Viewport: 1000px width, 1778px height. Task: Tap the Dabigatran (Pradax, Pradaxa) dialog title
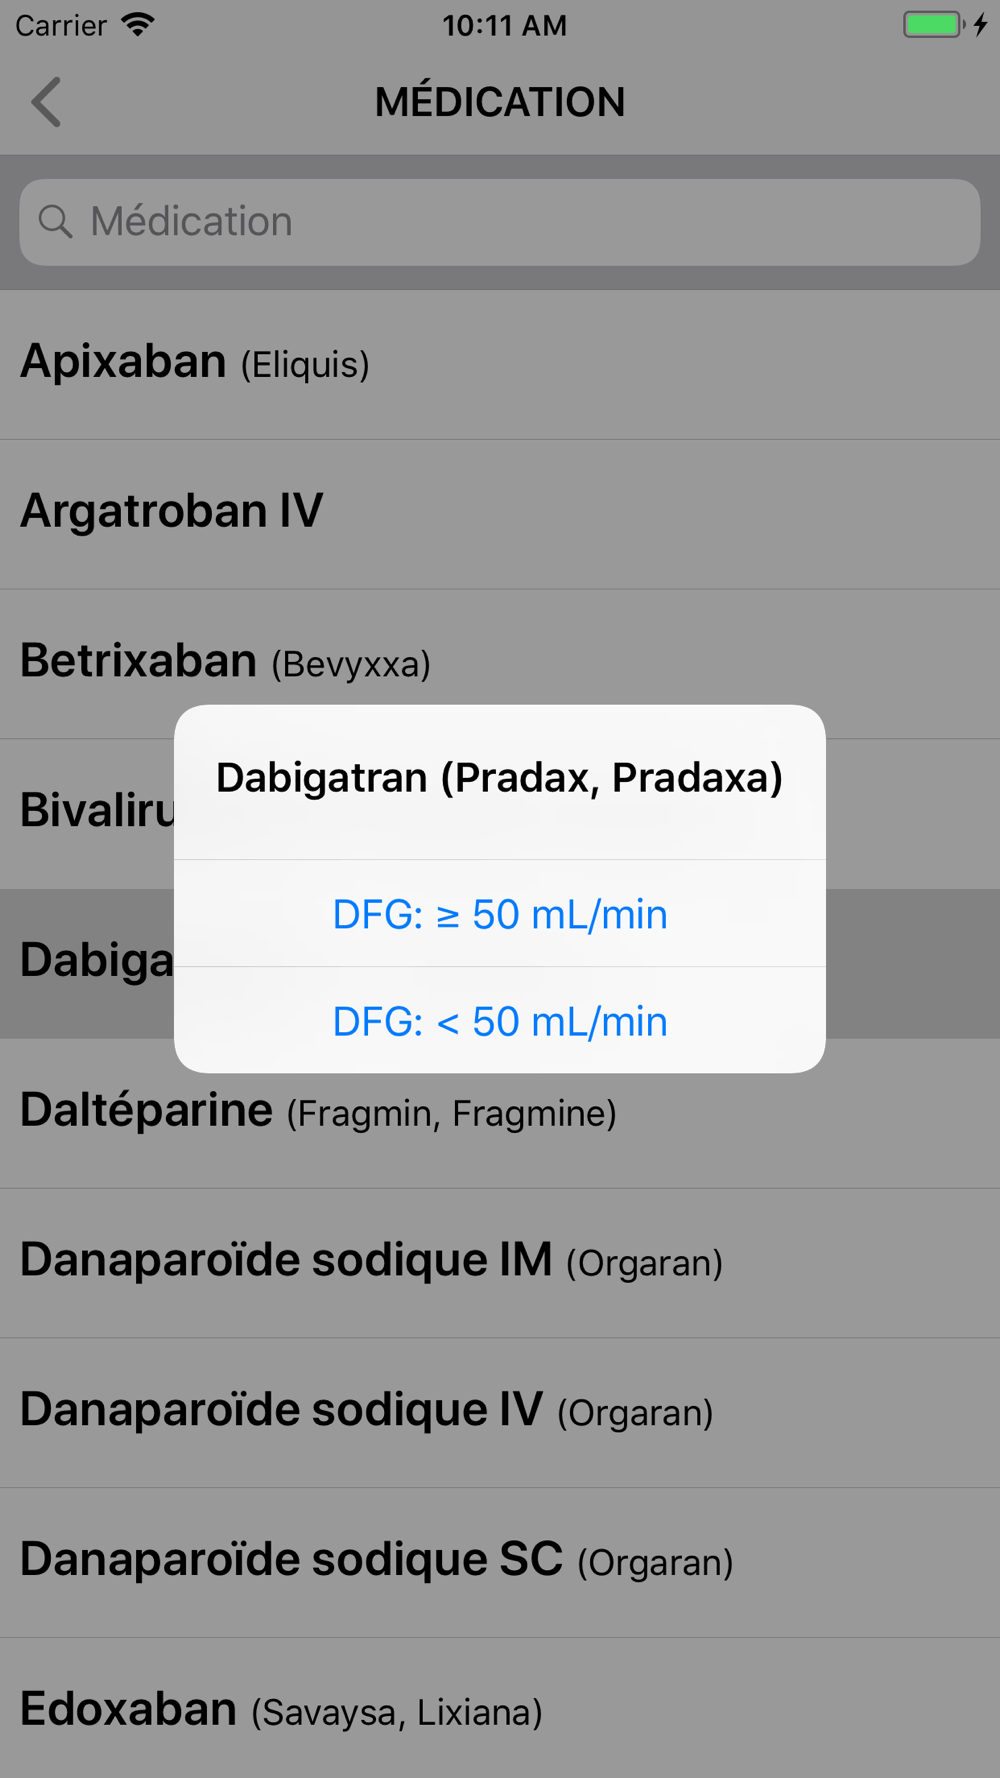click(x=500, y=778)
